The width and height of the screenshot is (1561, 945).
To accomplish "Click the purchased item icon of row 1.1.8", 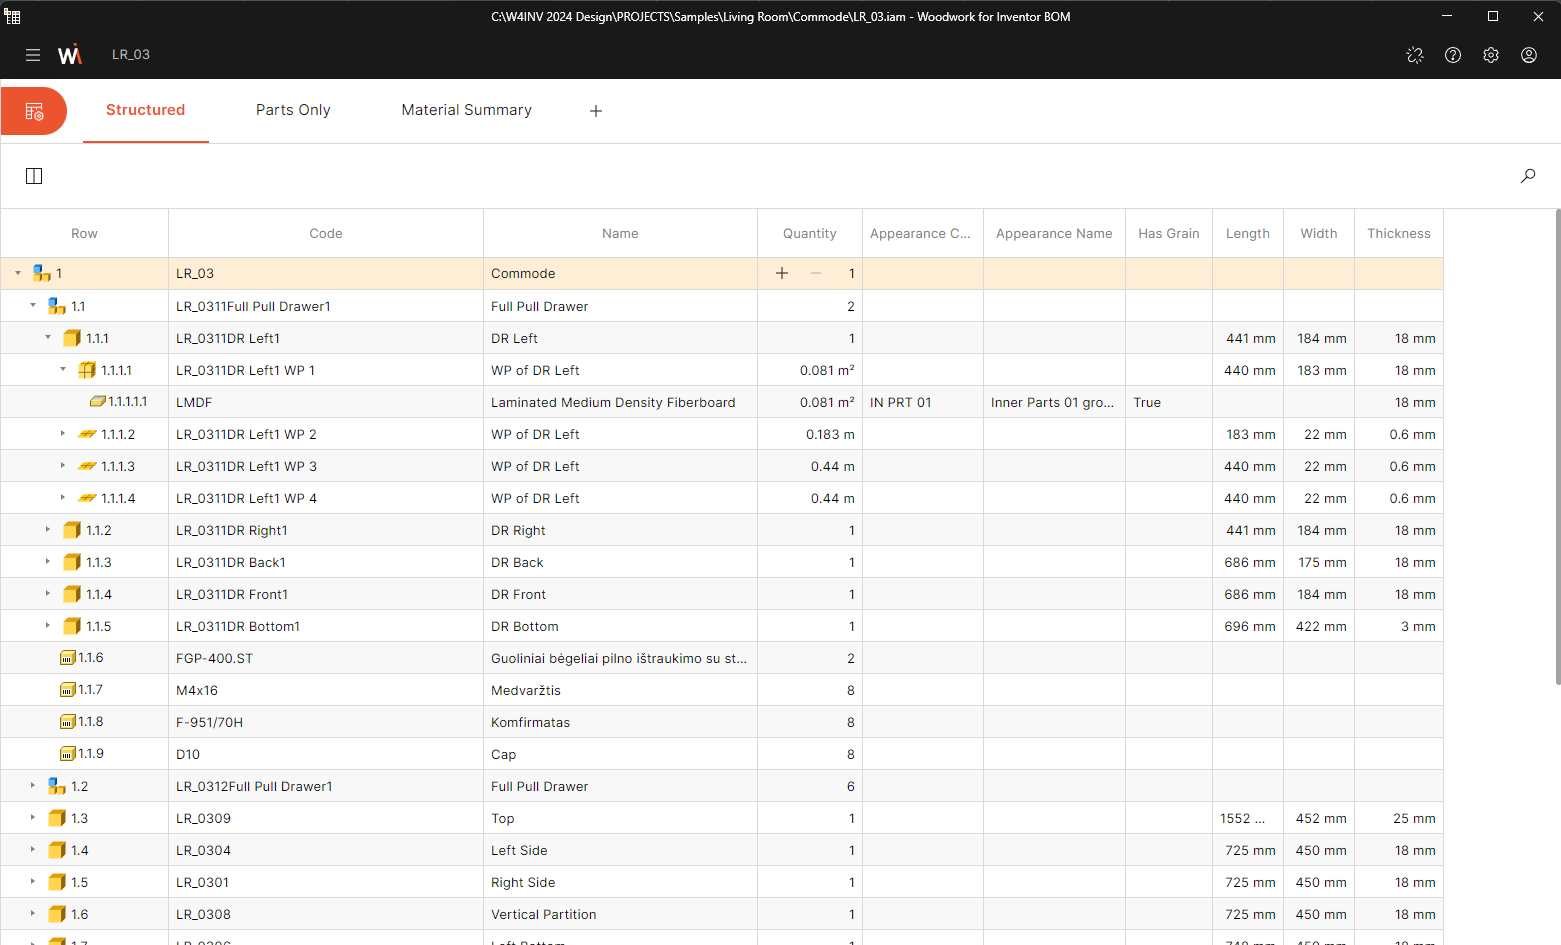I will pyautogui.click(x=68, y=722).
